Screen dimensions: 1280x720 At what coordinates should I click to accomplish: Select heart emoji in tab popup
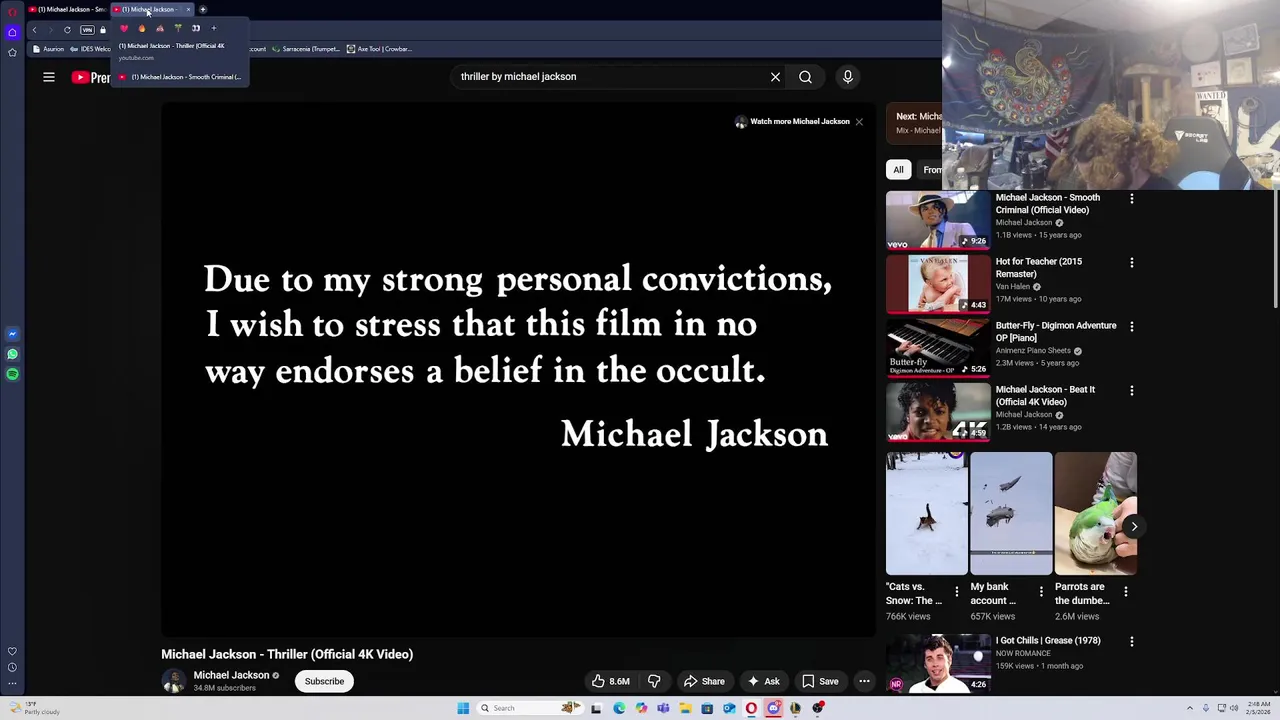124,28
